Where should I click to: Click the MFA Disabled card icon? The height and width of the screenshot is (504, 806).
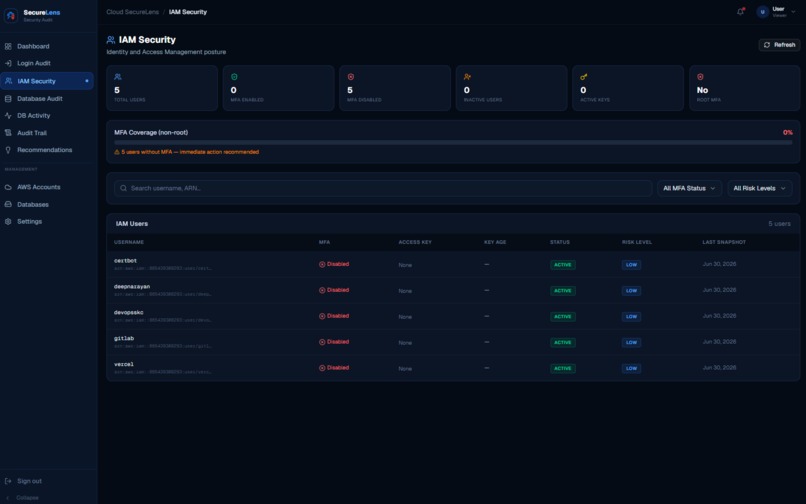tap(351, 77)
